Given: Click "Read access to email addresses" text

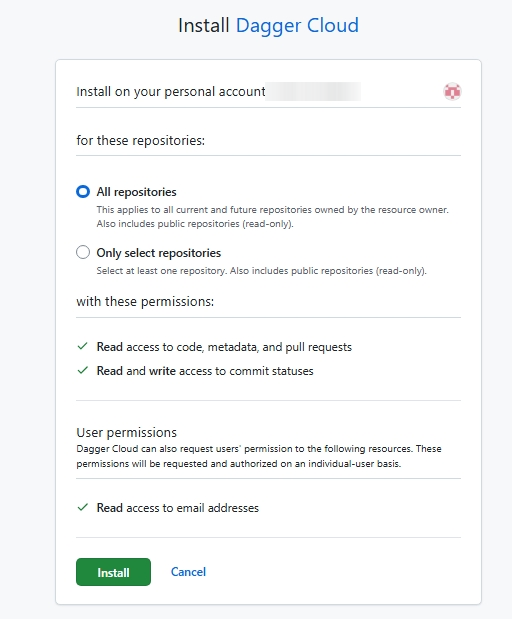Looking at the screenshot, I should (x=178, y=508).
